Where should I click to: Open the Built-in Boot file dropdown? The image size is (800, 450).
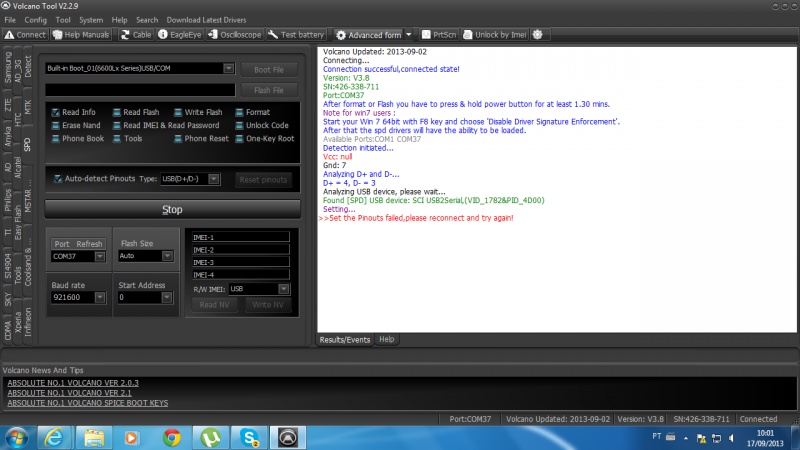(x=229, y=68)
